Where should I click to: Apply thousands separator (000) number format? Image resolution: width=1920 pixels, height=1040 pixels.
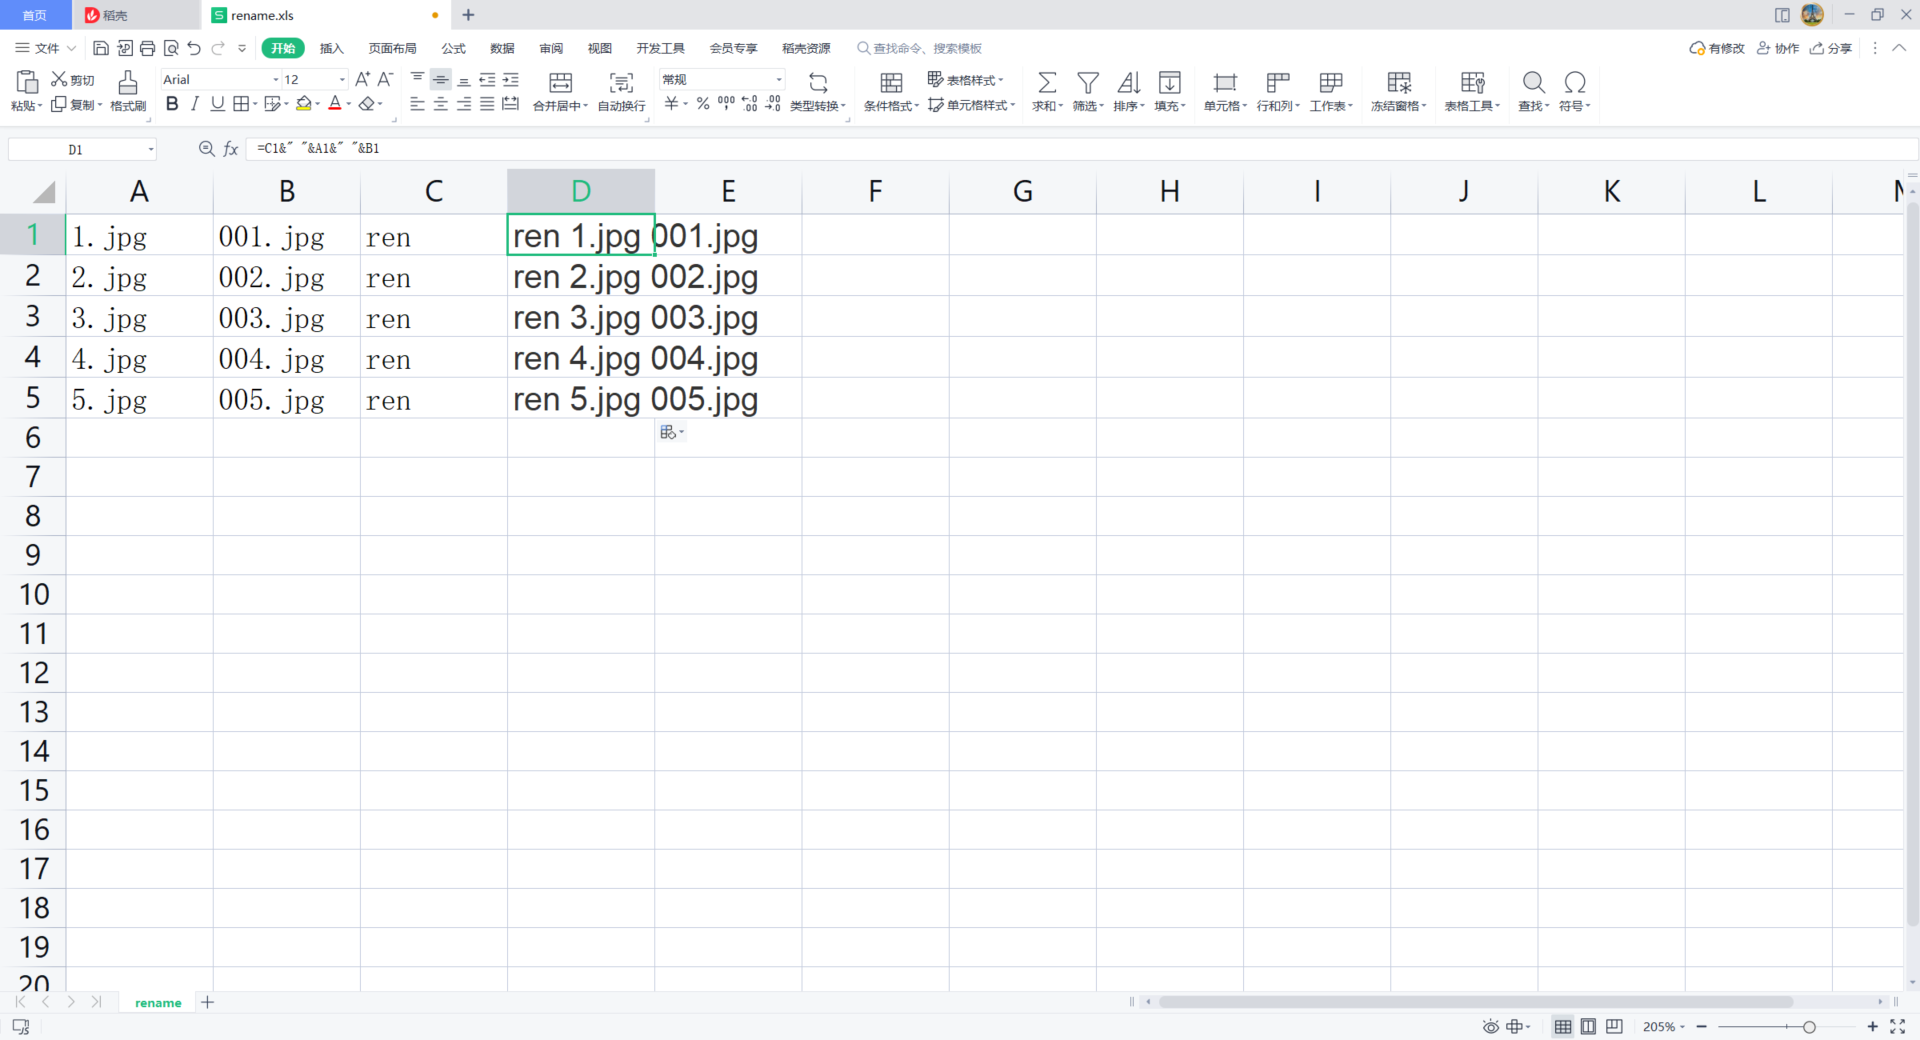[x=726, y=104]
